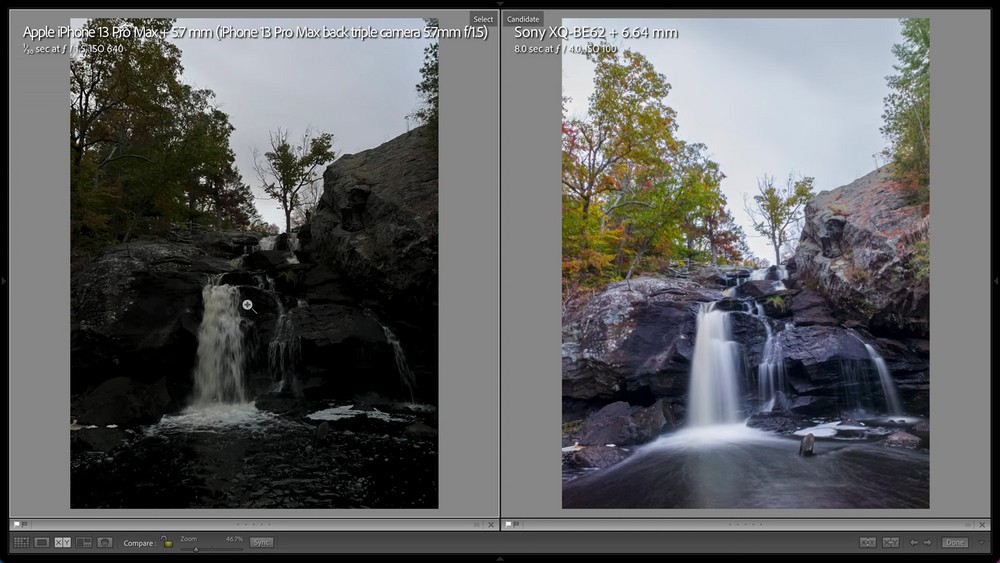The image size is (1000, 563).
Task: Flag the Sony Candidate photo as picked
Action: pos(508,524)
